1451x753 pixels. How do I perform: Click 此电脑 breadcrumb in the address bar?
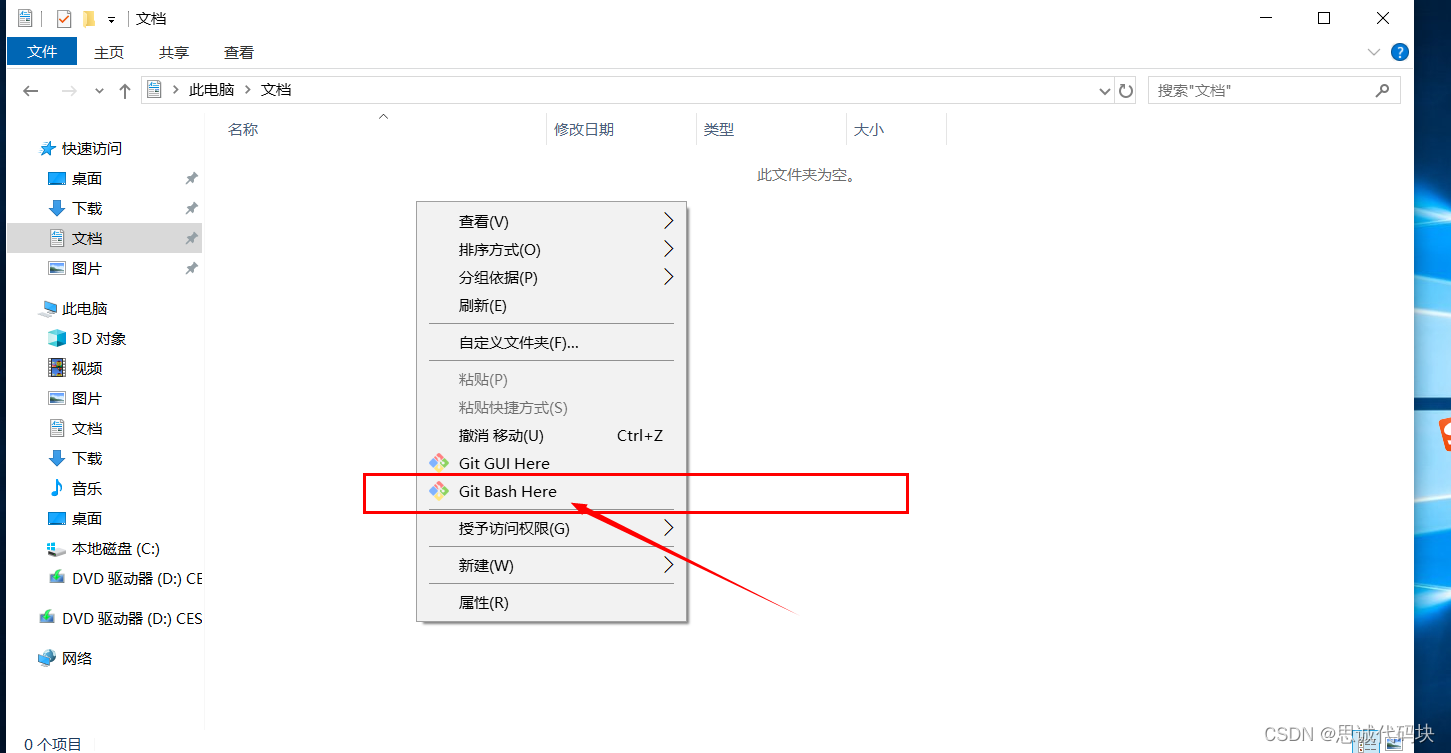click(212, 89)
